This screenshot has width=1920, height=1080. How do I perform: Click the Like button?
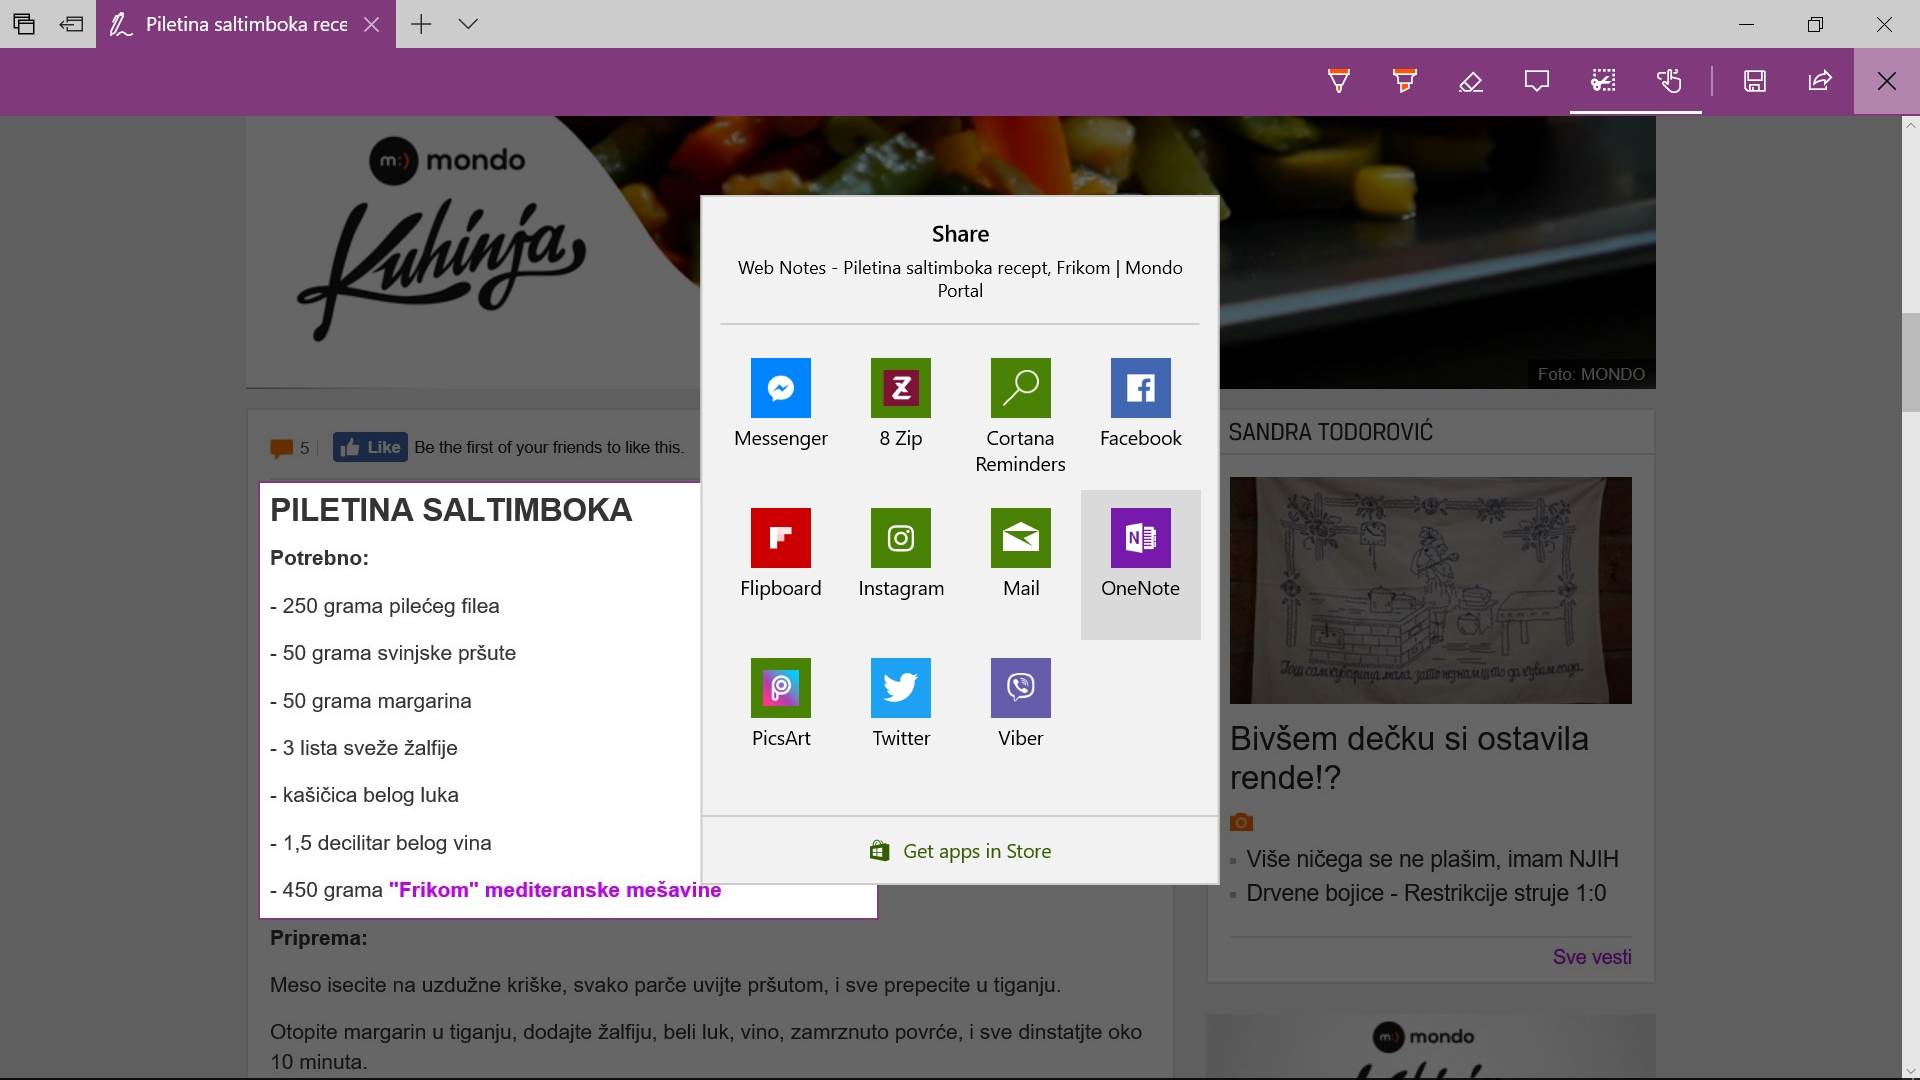(x=369, y=447)
